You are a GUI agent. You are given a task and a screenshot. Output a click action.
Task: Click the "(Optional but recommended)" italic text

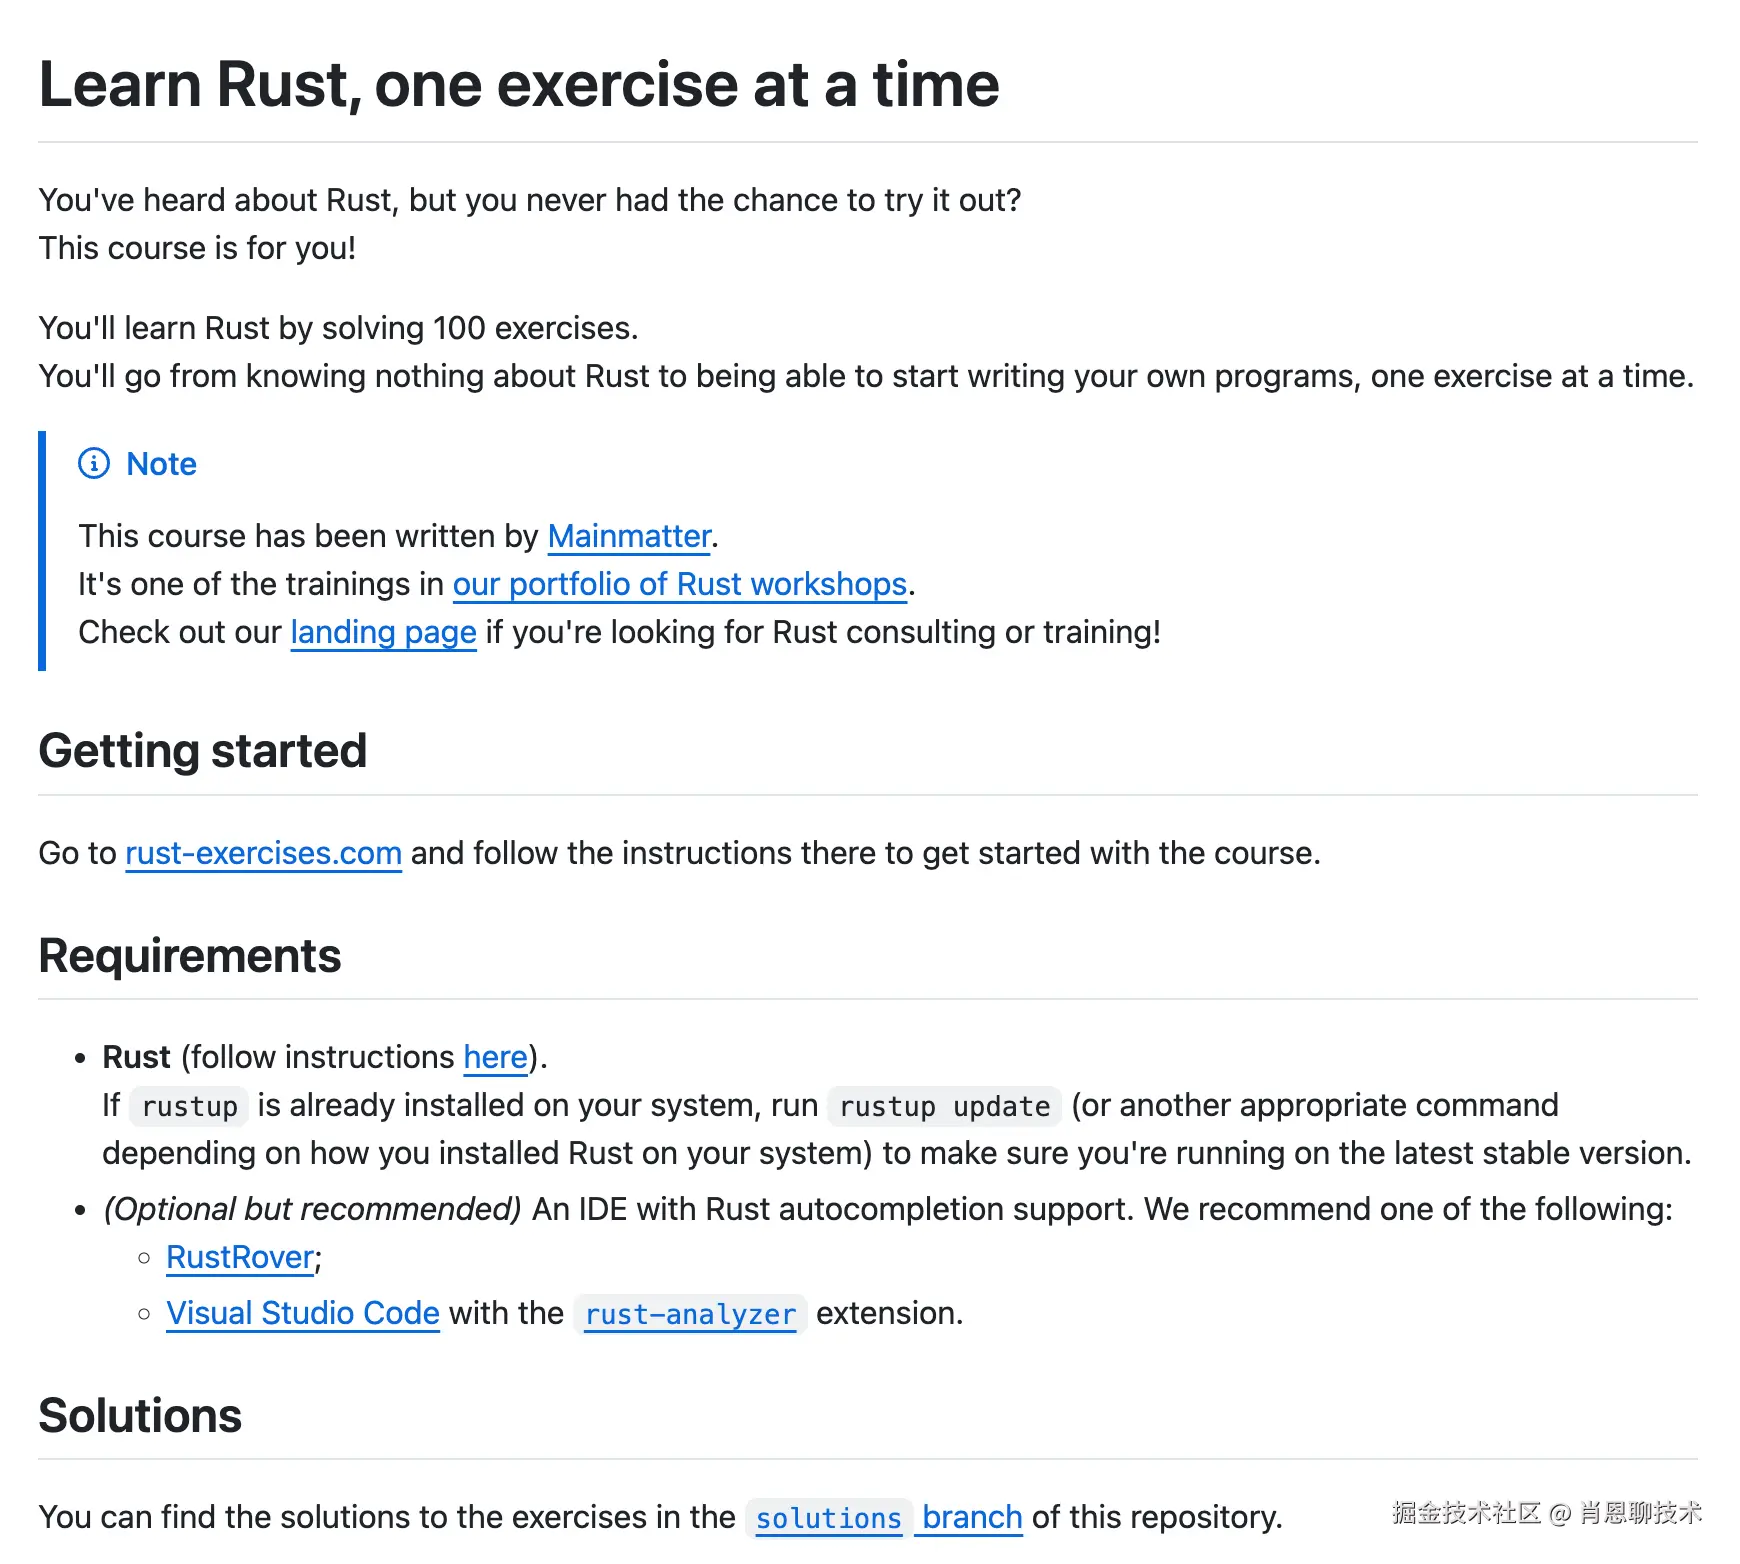coord(312,1210)
